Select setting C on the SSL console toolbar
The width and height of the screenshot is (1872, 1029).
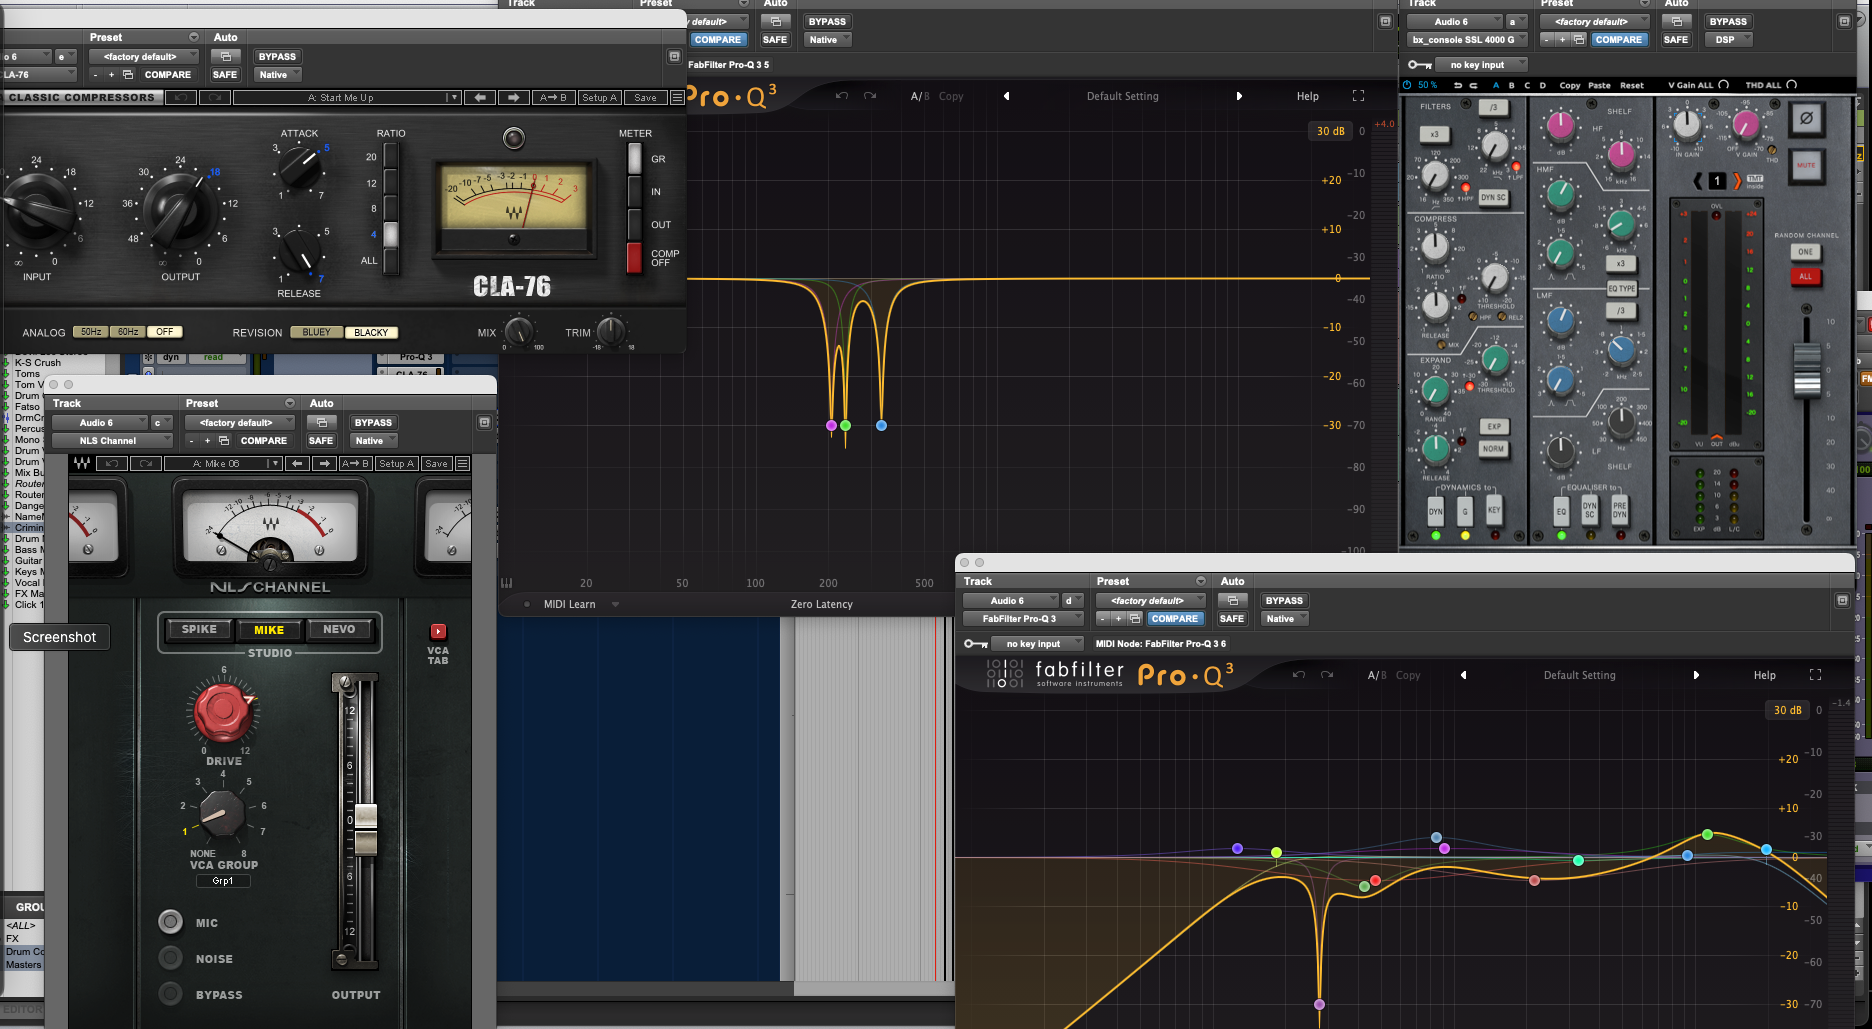[1527, 85]
